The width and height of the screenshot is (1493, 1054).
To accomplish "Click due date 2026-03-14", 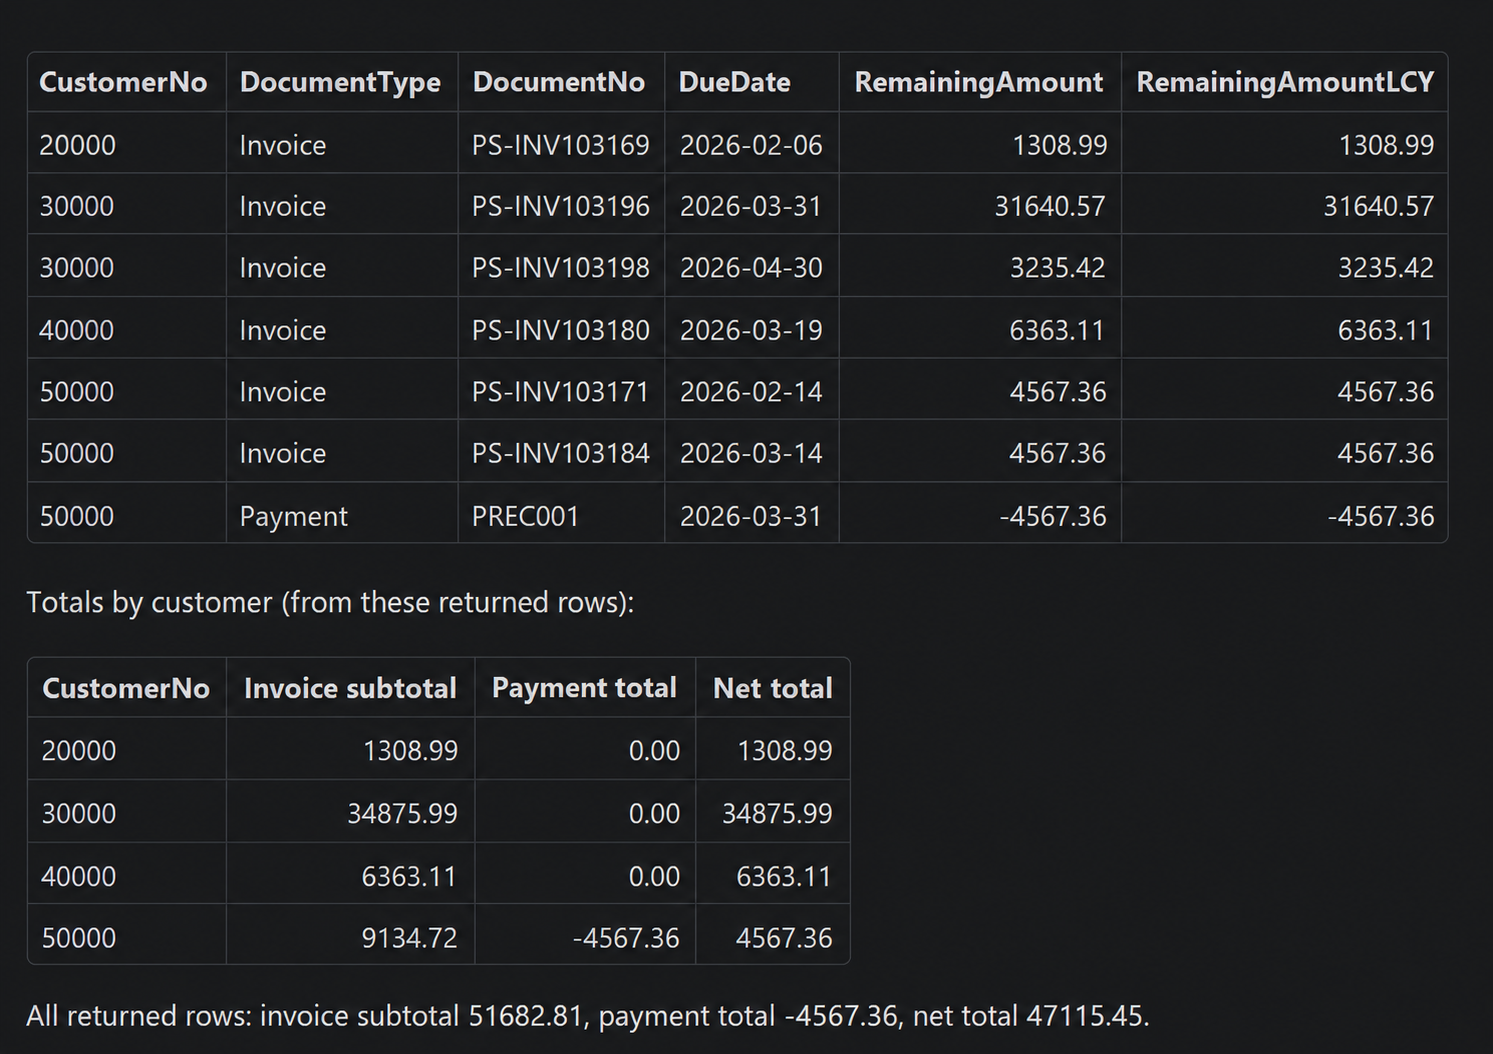I will pos(751,453).
